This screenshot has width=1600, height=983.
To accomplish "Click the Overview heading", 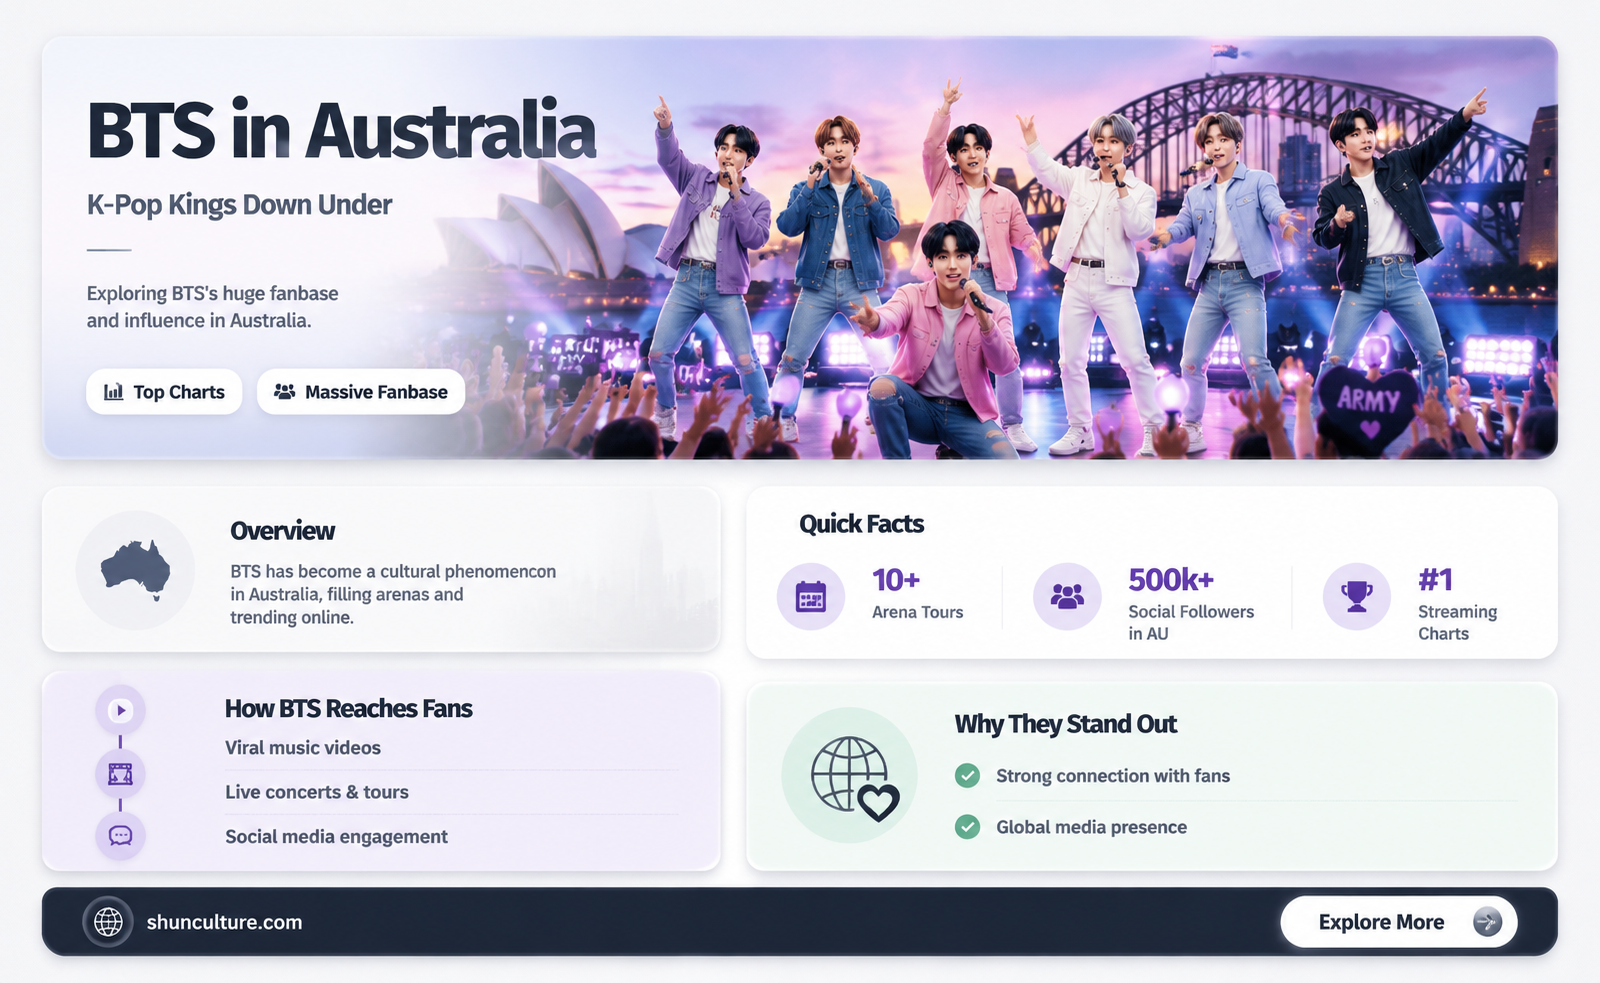I will click(282, 531).
